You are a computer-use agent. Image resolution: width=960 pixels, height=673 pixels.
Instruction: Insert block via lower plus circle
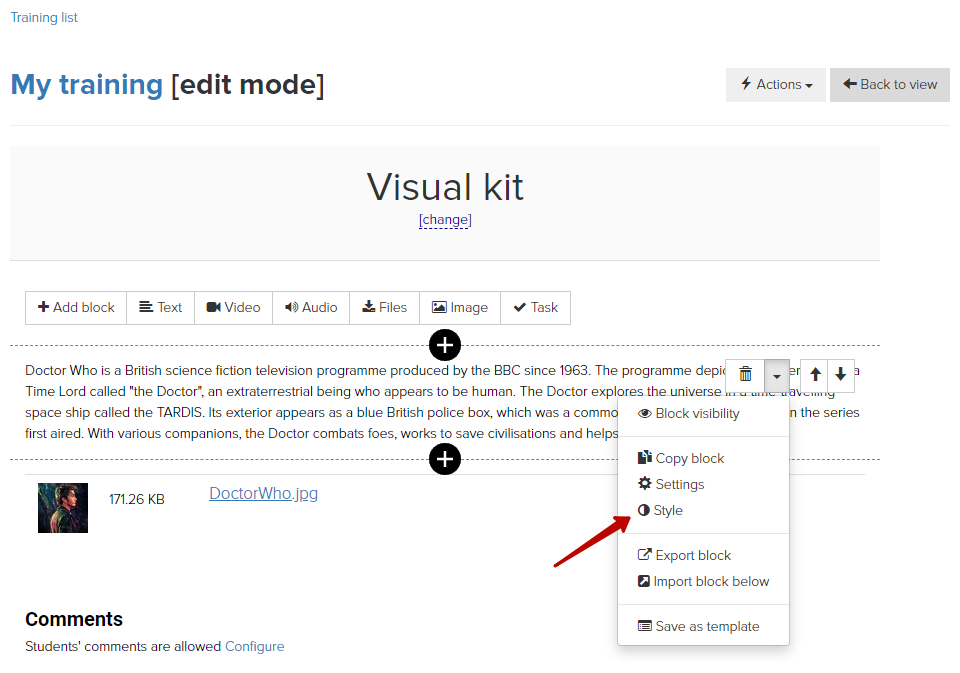click(445, 459)
